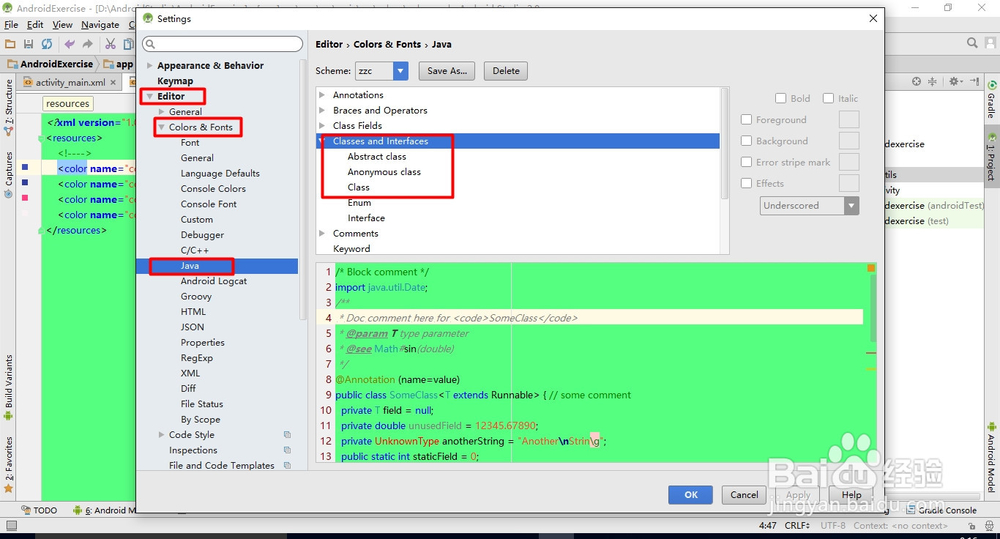Screen dimensions: 1000x539
Task: Click the Foreground color swatch box
Action: (x=849, y=119)
